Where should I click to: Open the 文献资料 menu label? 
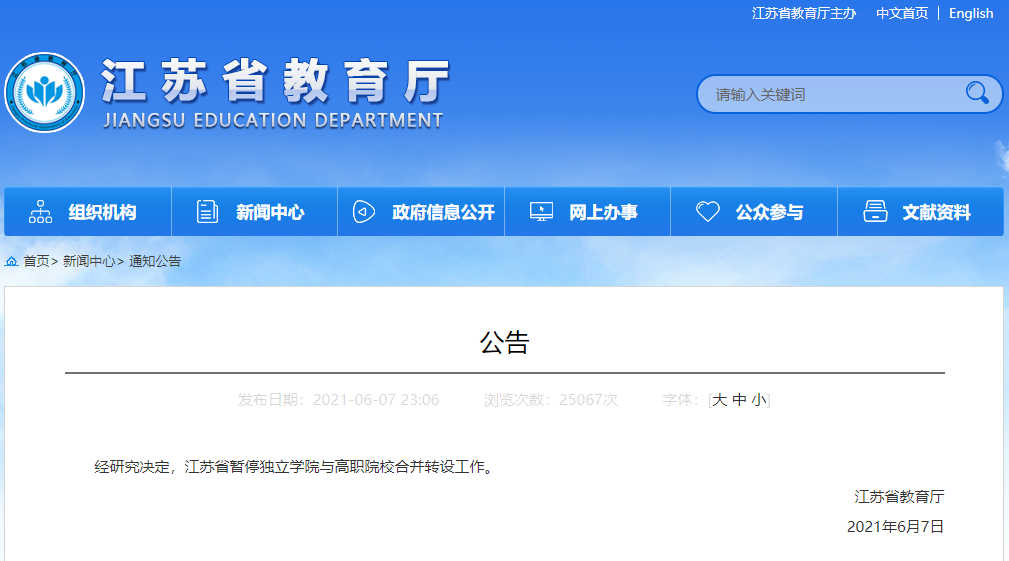click(x=936, y=212)
